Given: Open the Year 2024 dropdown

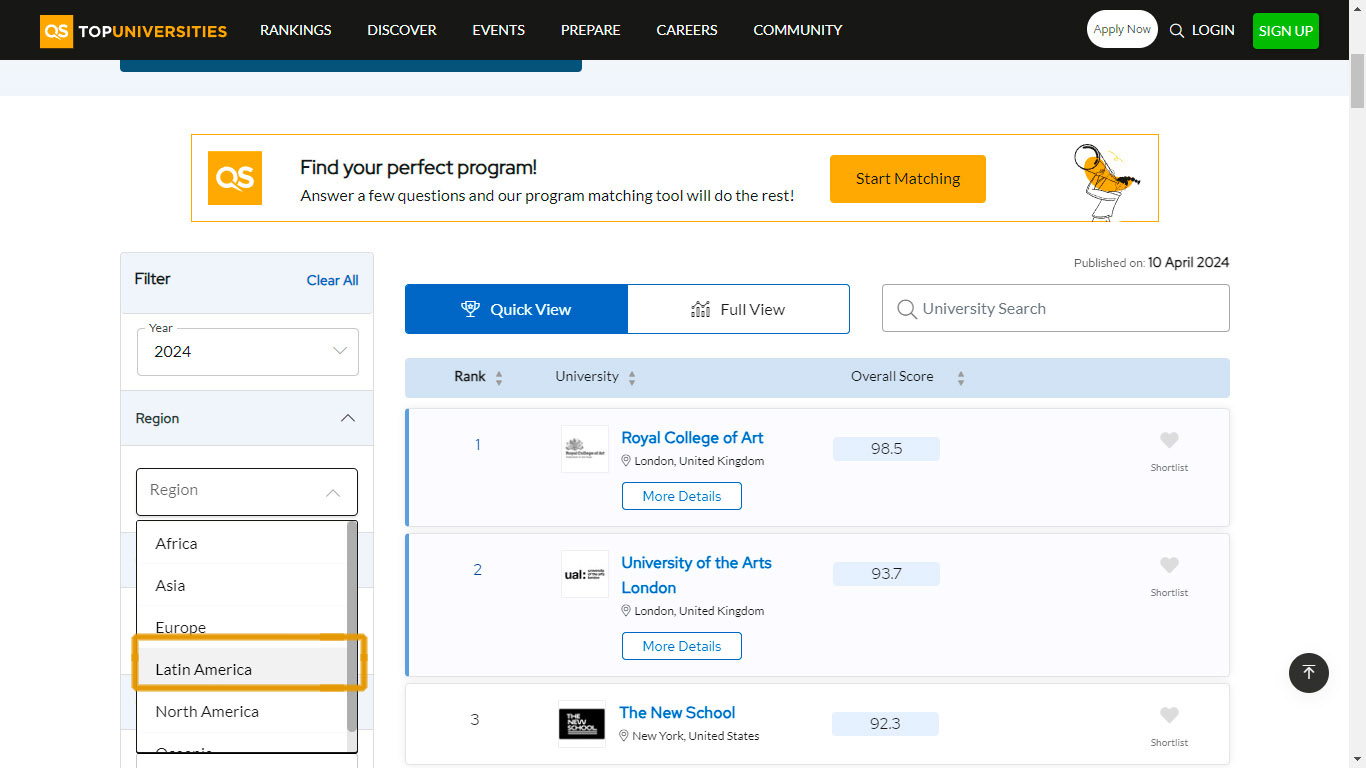Looking at the screenshot, I should [247, 352].
